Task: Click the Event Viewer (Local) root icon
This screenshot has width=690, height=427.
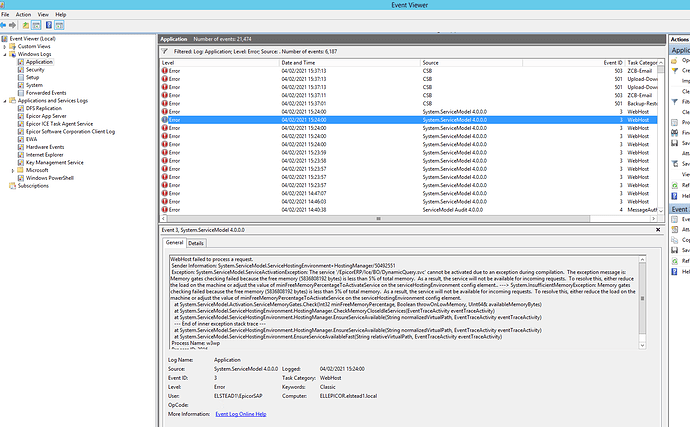Action: (x=4, y=39)
